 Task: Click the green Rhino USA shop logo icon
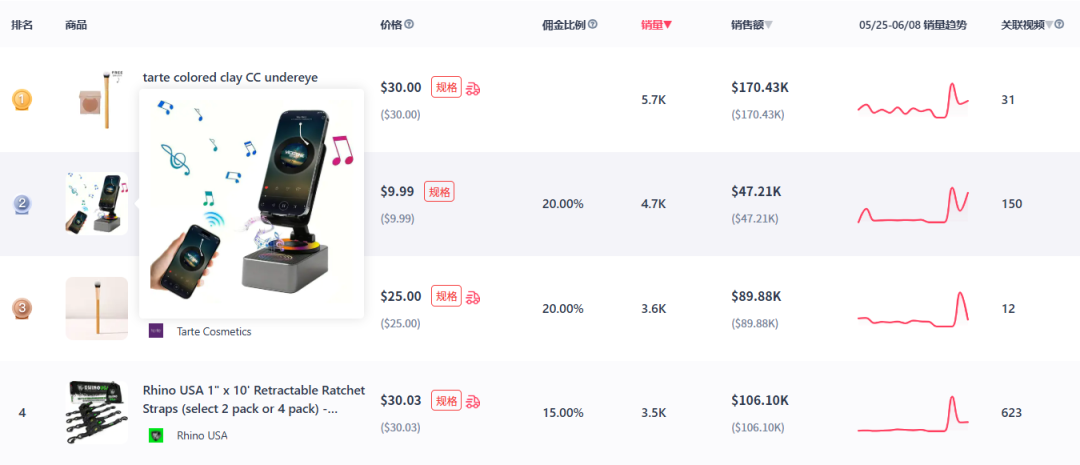[x=156, y=435]
